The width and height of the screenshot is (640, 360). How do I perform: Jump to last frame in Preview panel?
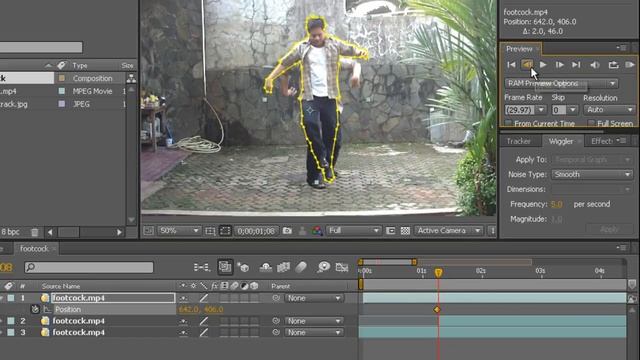[576, 64]
